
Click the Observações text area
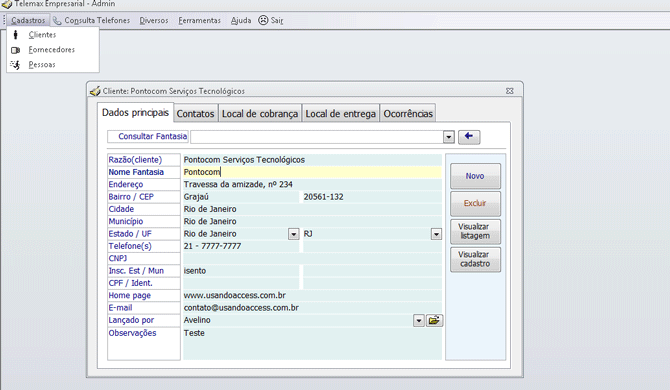click(x=312, y=343)
